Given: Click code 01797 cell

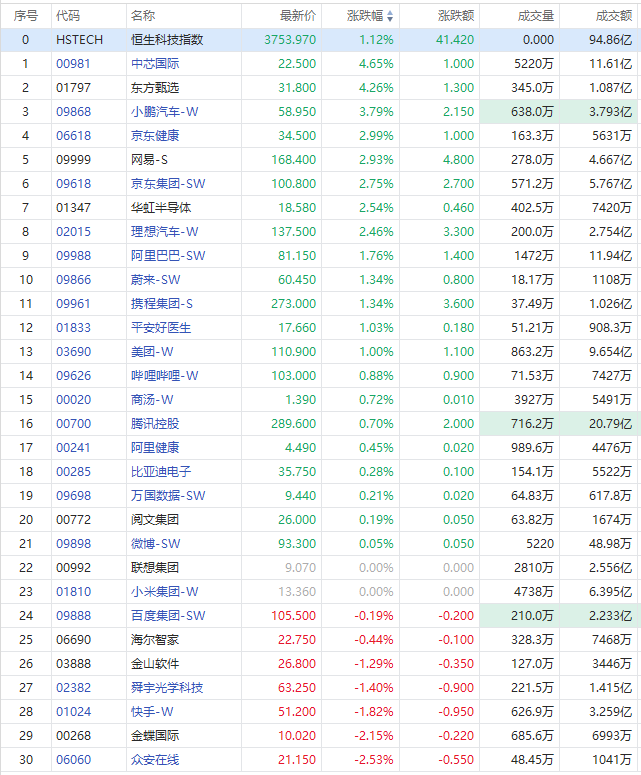Looking at the screenshot, I should 73,88.
